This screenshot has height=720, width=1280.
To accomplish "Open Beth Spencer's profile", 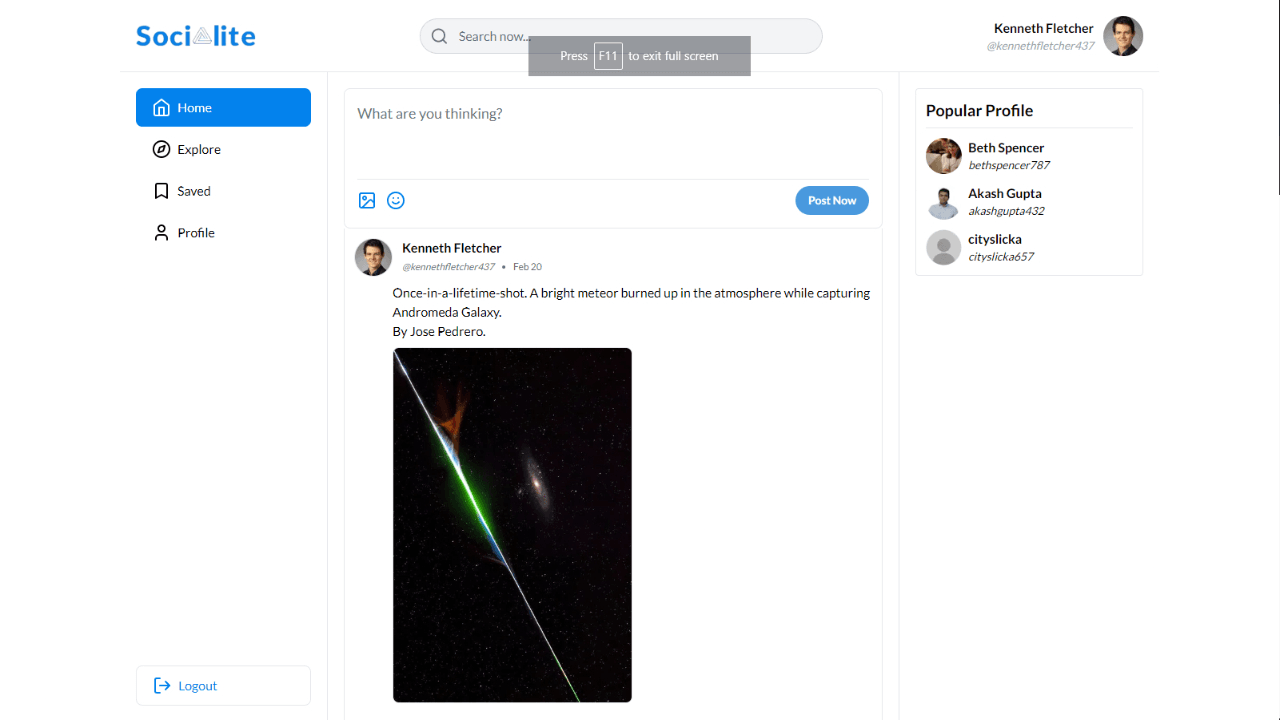I will (1005, 147).
